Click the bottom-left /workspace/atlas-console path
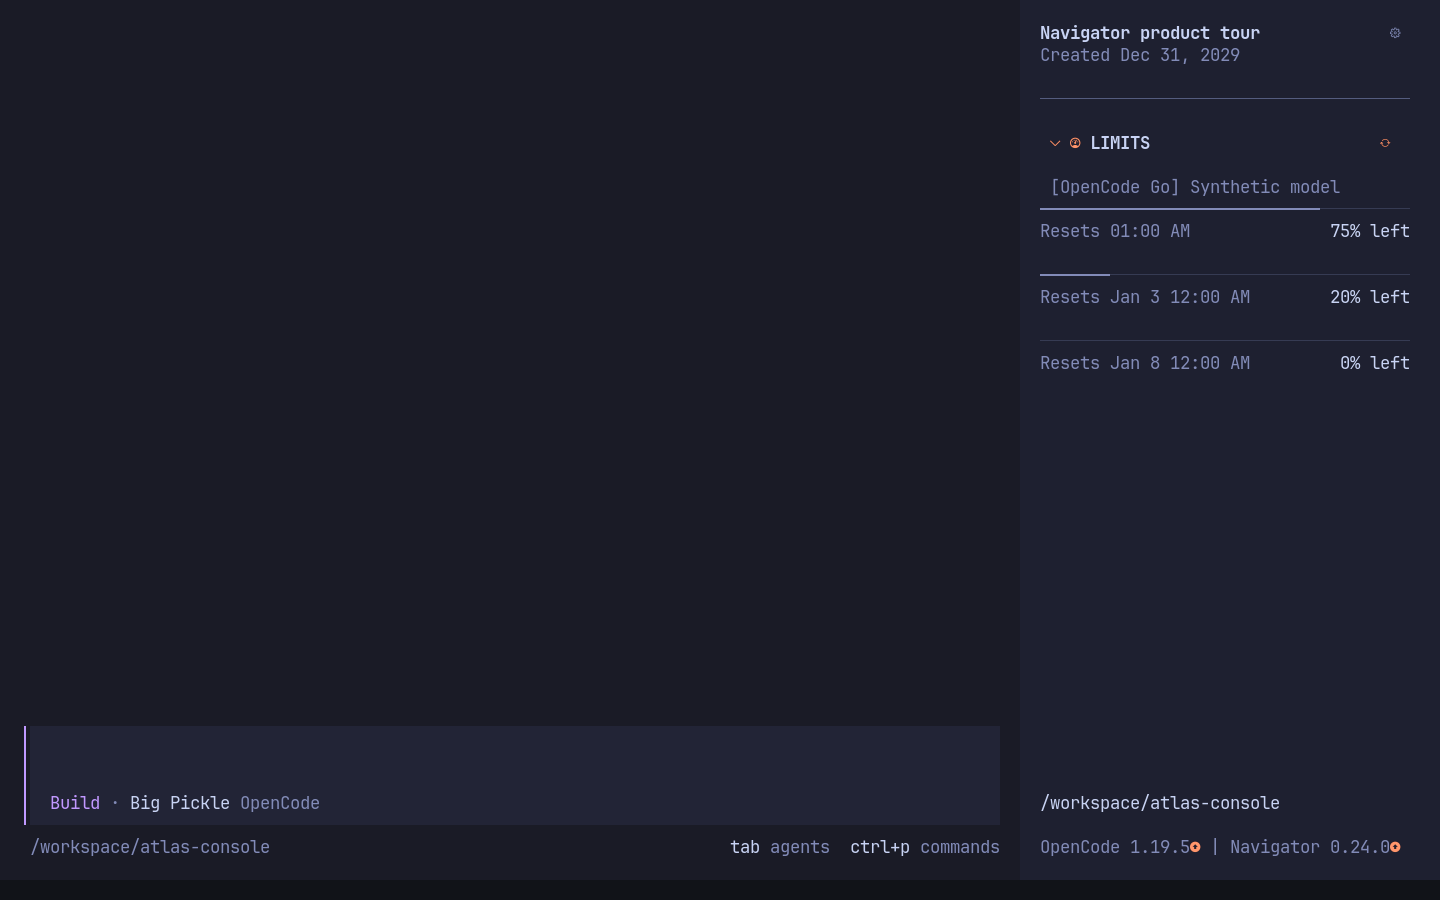 150,847
